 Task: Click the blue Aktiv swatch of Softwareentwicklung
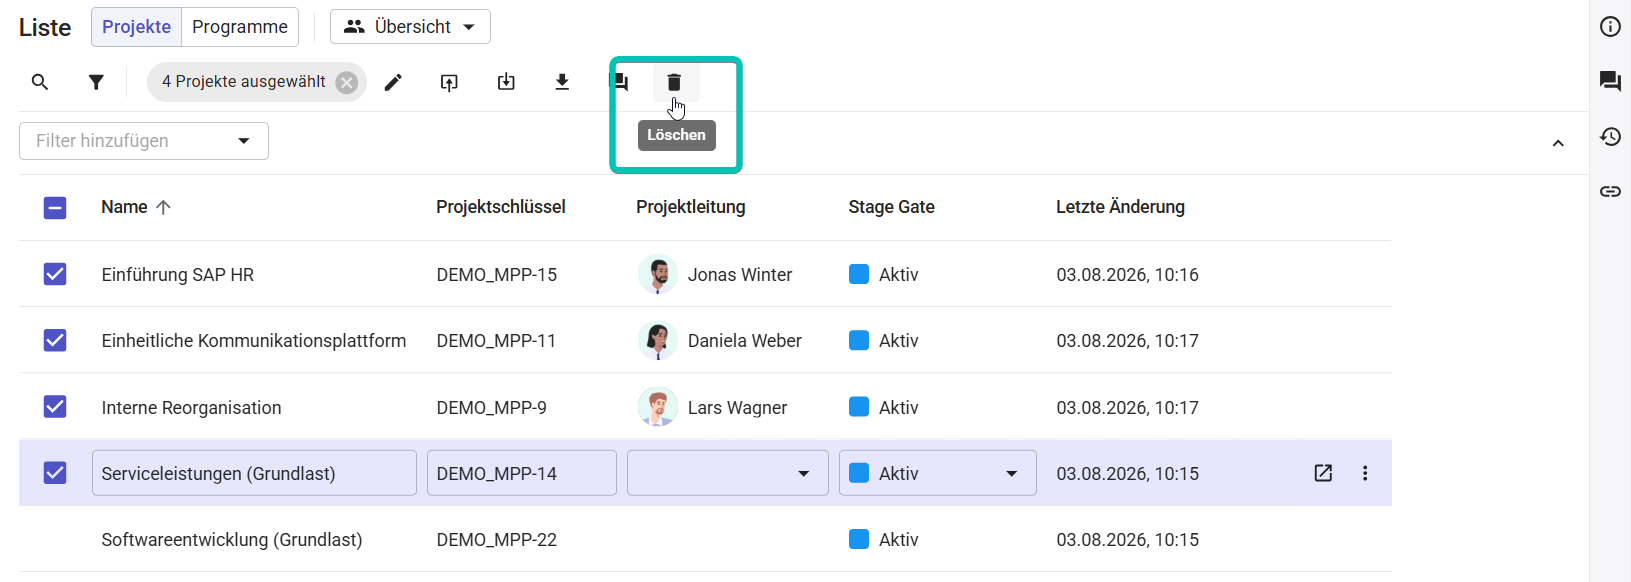[x=859, y=539]
